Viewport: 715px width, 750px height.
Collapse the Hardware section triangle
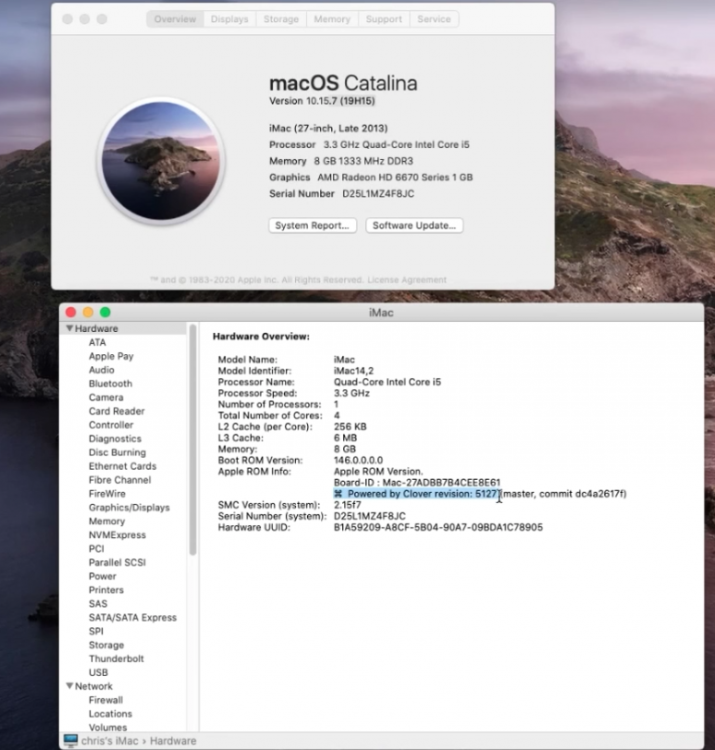[x=70, y=328]
